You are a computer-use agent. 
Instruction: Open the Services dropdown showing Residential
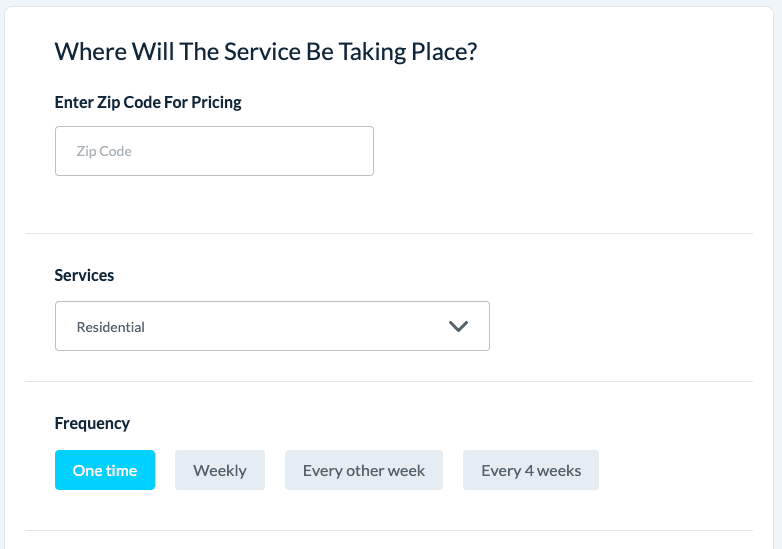272,326
